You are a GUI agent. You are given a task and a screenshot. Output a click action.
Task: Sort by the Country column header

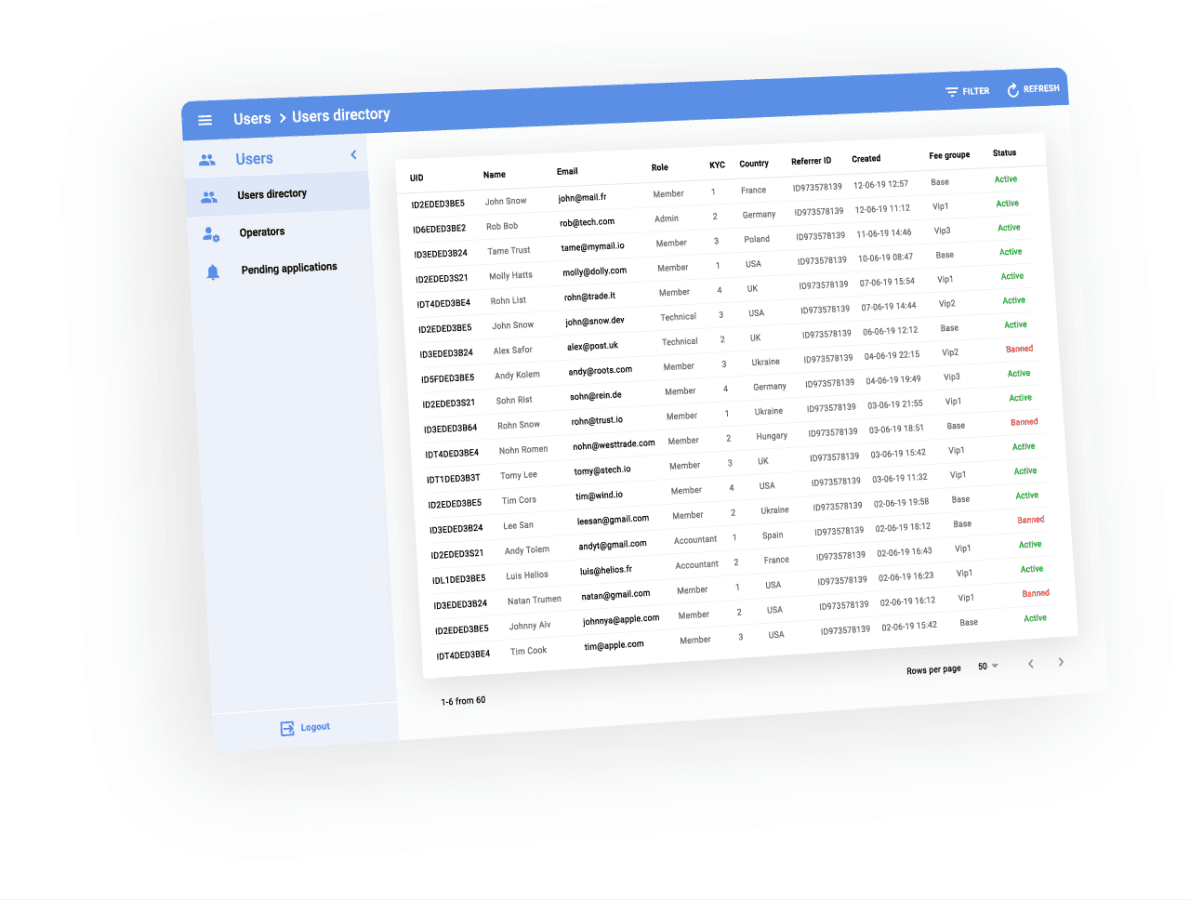coord(754,164)
